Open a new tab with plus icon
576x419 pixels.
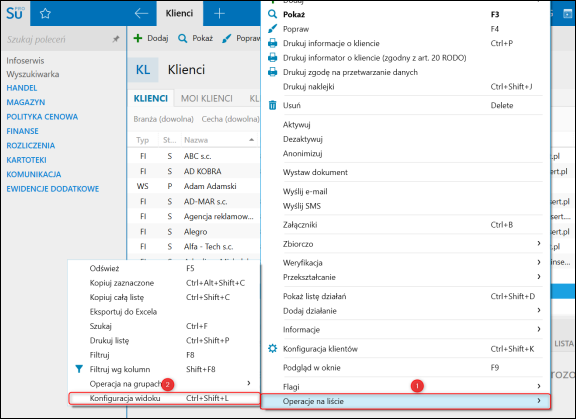[219, 14]
